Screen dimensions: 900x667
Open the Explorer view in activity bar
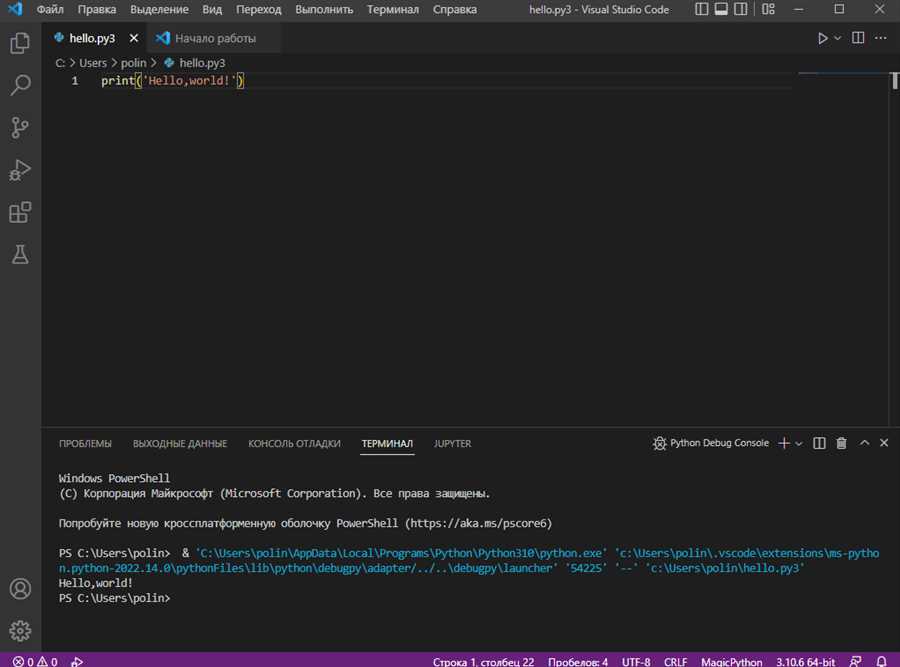tap(20, 43)
